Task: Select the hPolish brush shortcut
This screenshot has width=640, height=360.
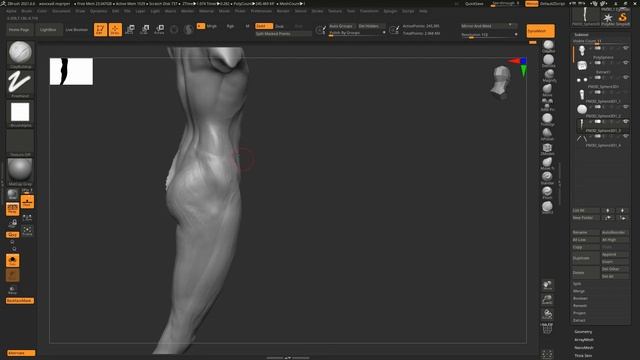Action: coord(547,134)
